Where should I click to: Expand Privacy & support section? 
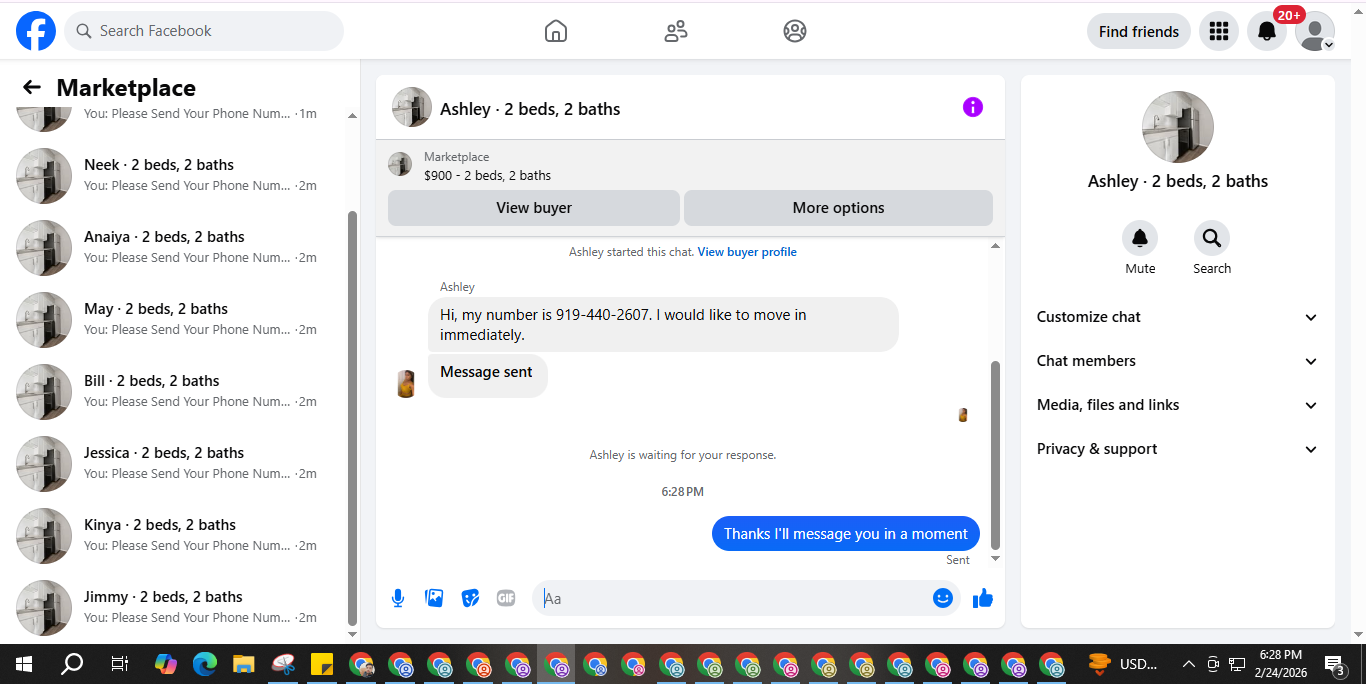pos(1178,449)
